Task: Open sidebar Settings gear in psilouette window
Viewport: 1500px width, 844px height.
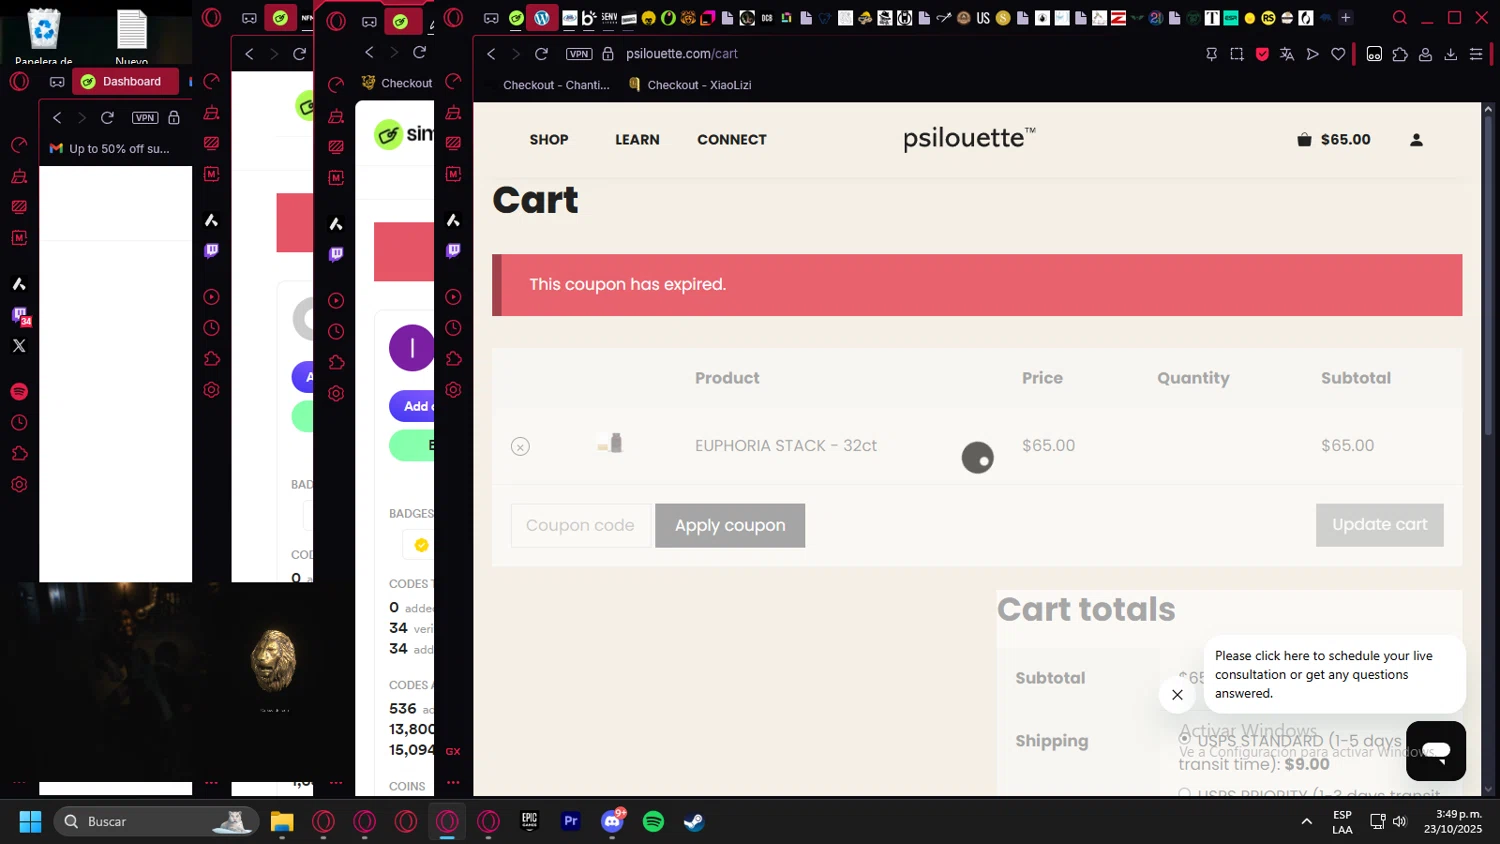Action: click(x=453, y=390)
